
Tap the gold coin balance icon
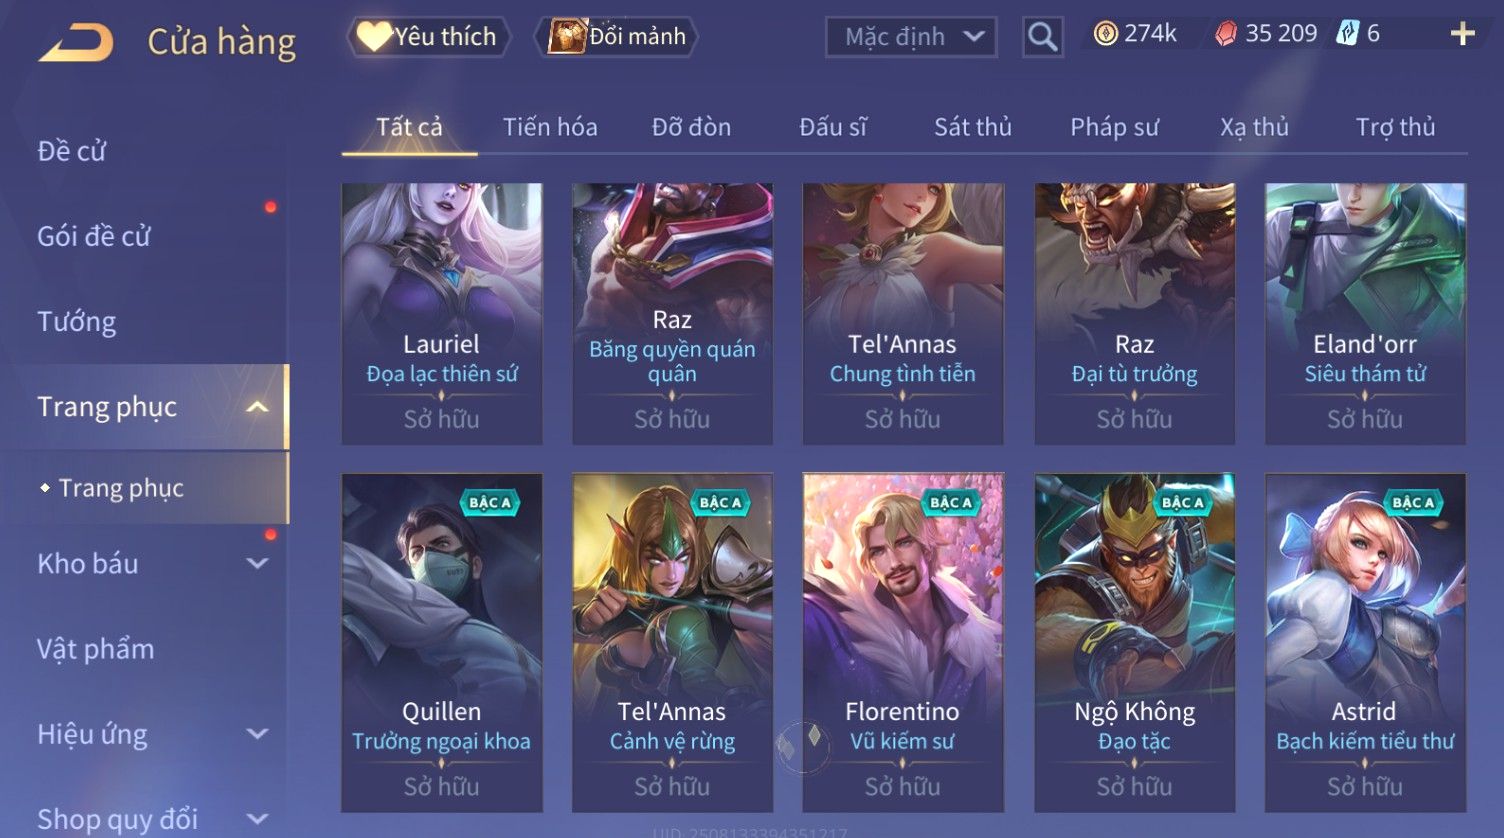1105,34
